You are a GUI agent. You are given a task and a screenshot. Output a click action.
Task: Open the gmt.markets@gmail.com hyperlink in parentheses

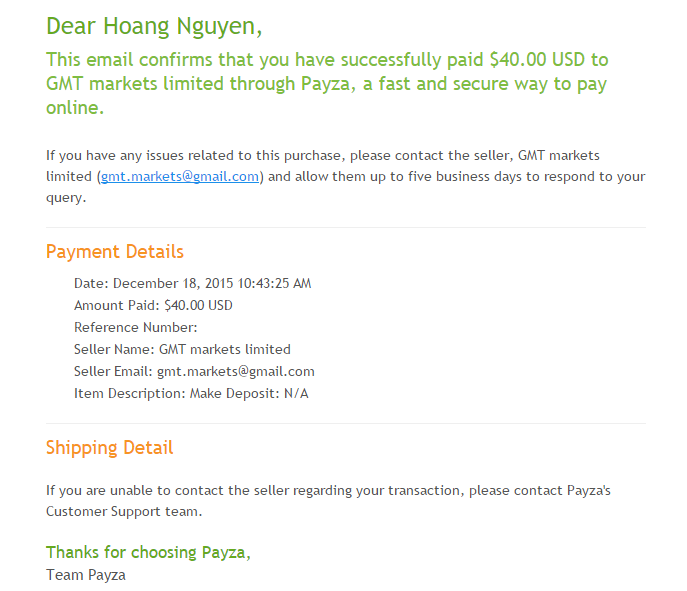(x=180, y=177)
